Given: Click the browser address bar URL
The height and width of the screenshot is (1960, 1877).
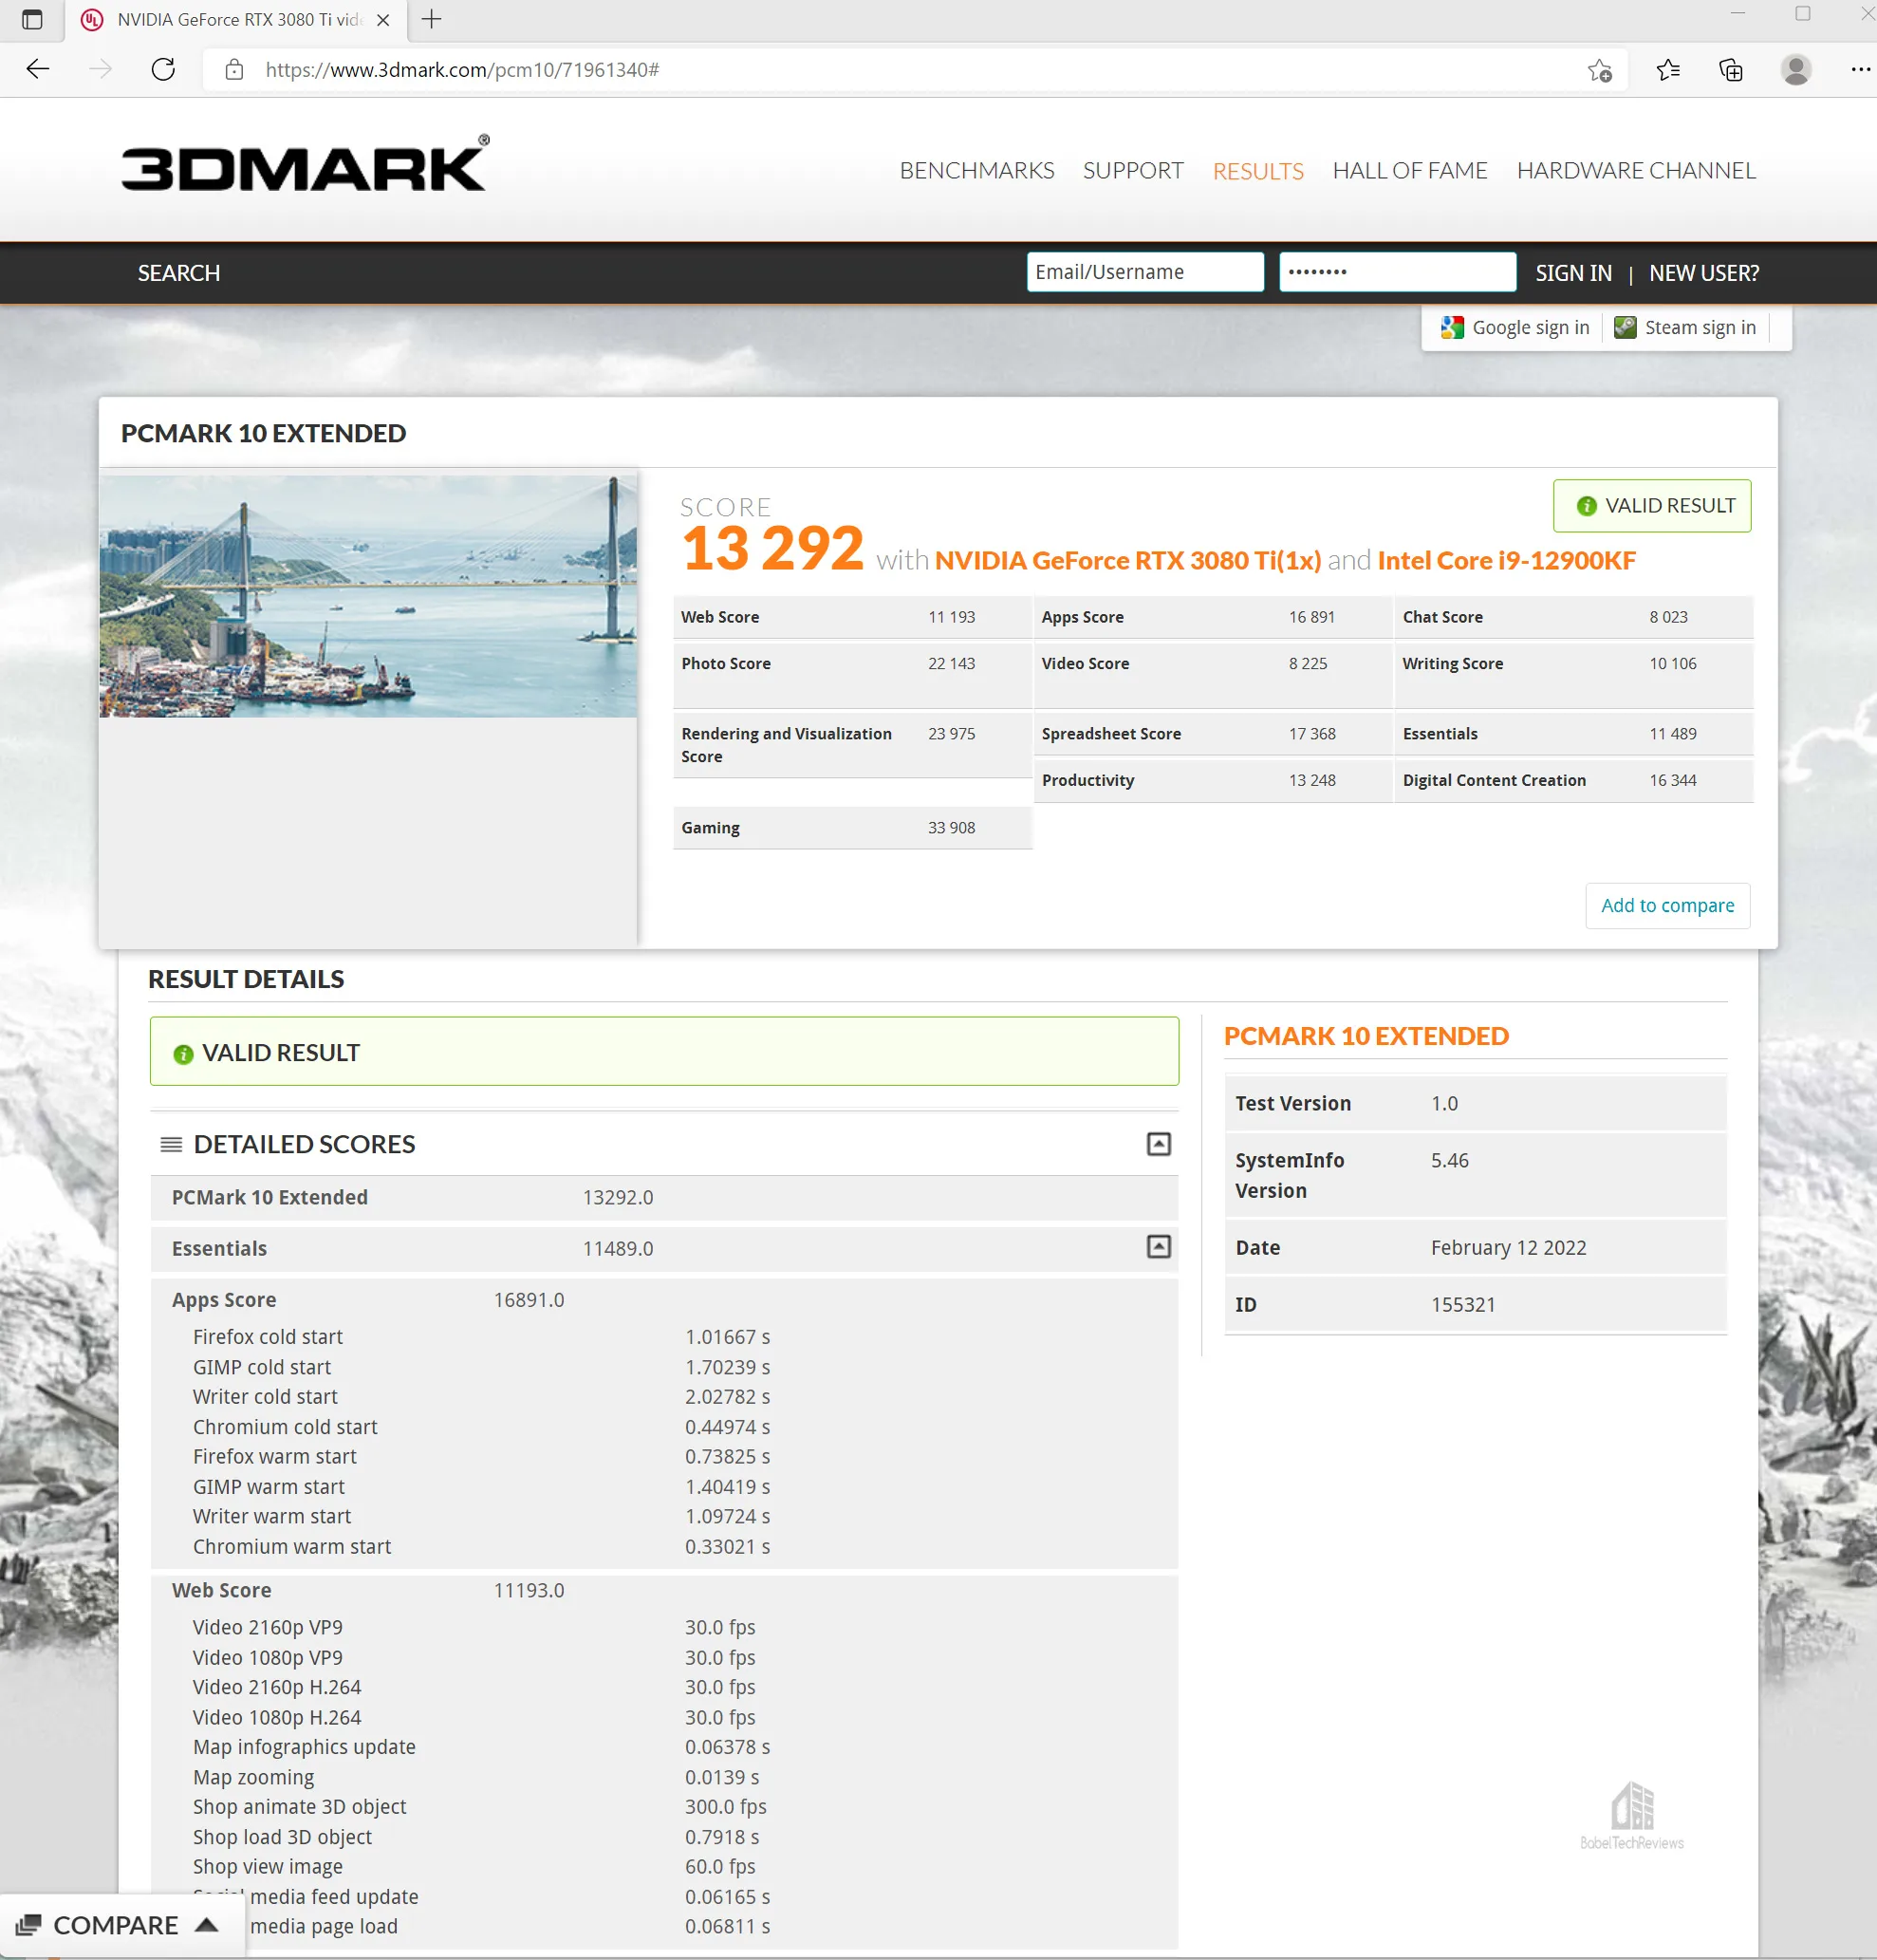Looking at the screenshot, I should 462,70.
